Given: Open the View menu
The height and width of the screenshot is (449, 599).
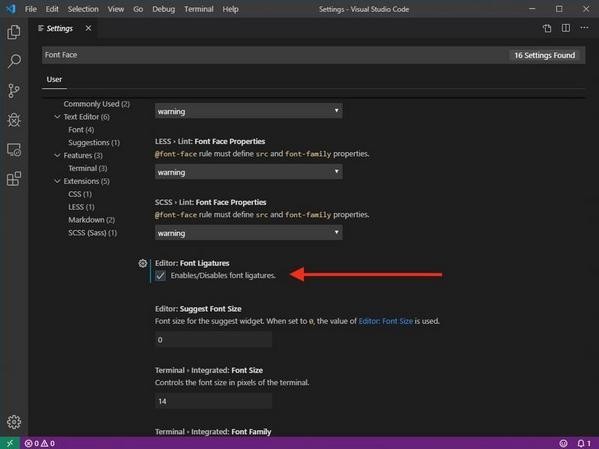Looking at the screenshot, I should (116, 9).
